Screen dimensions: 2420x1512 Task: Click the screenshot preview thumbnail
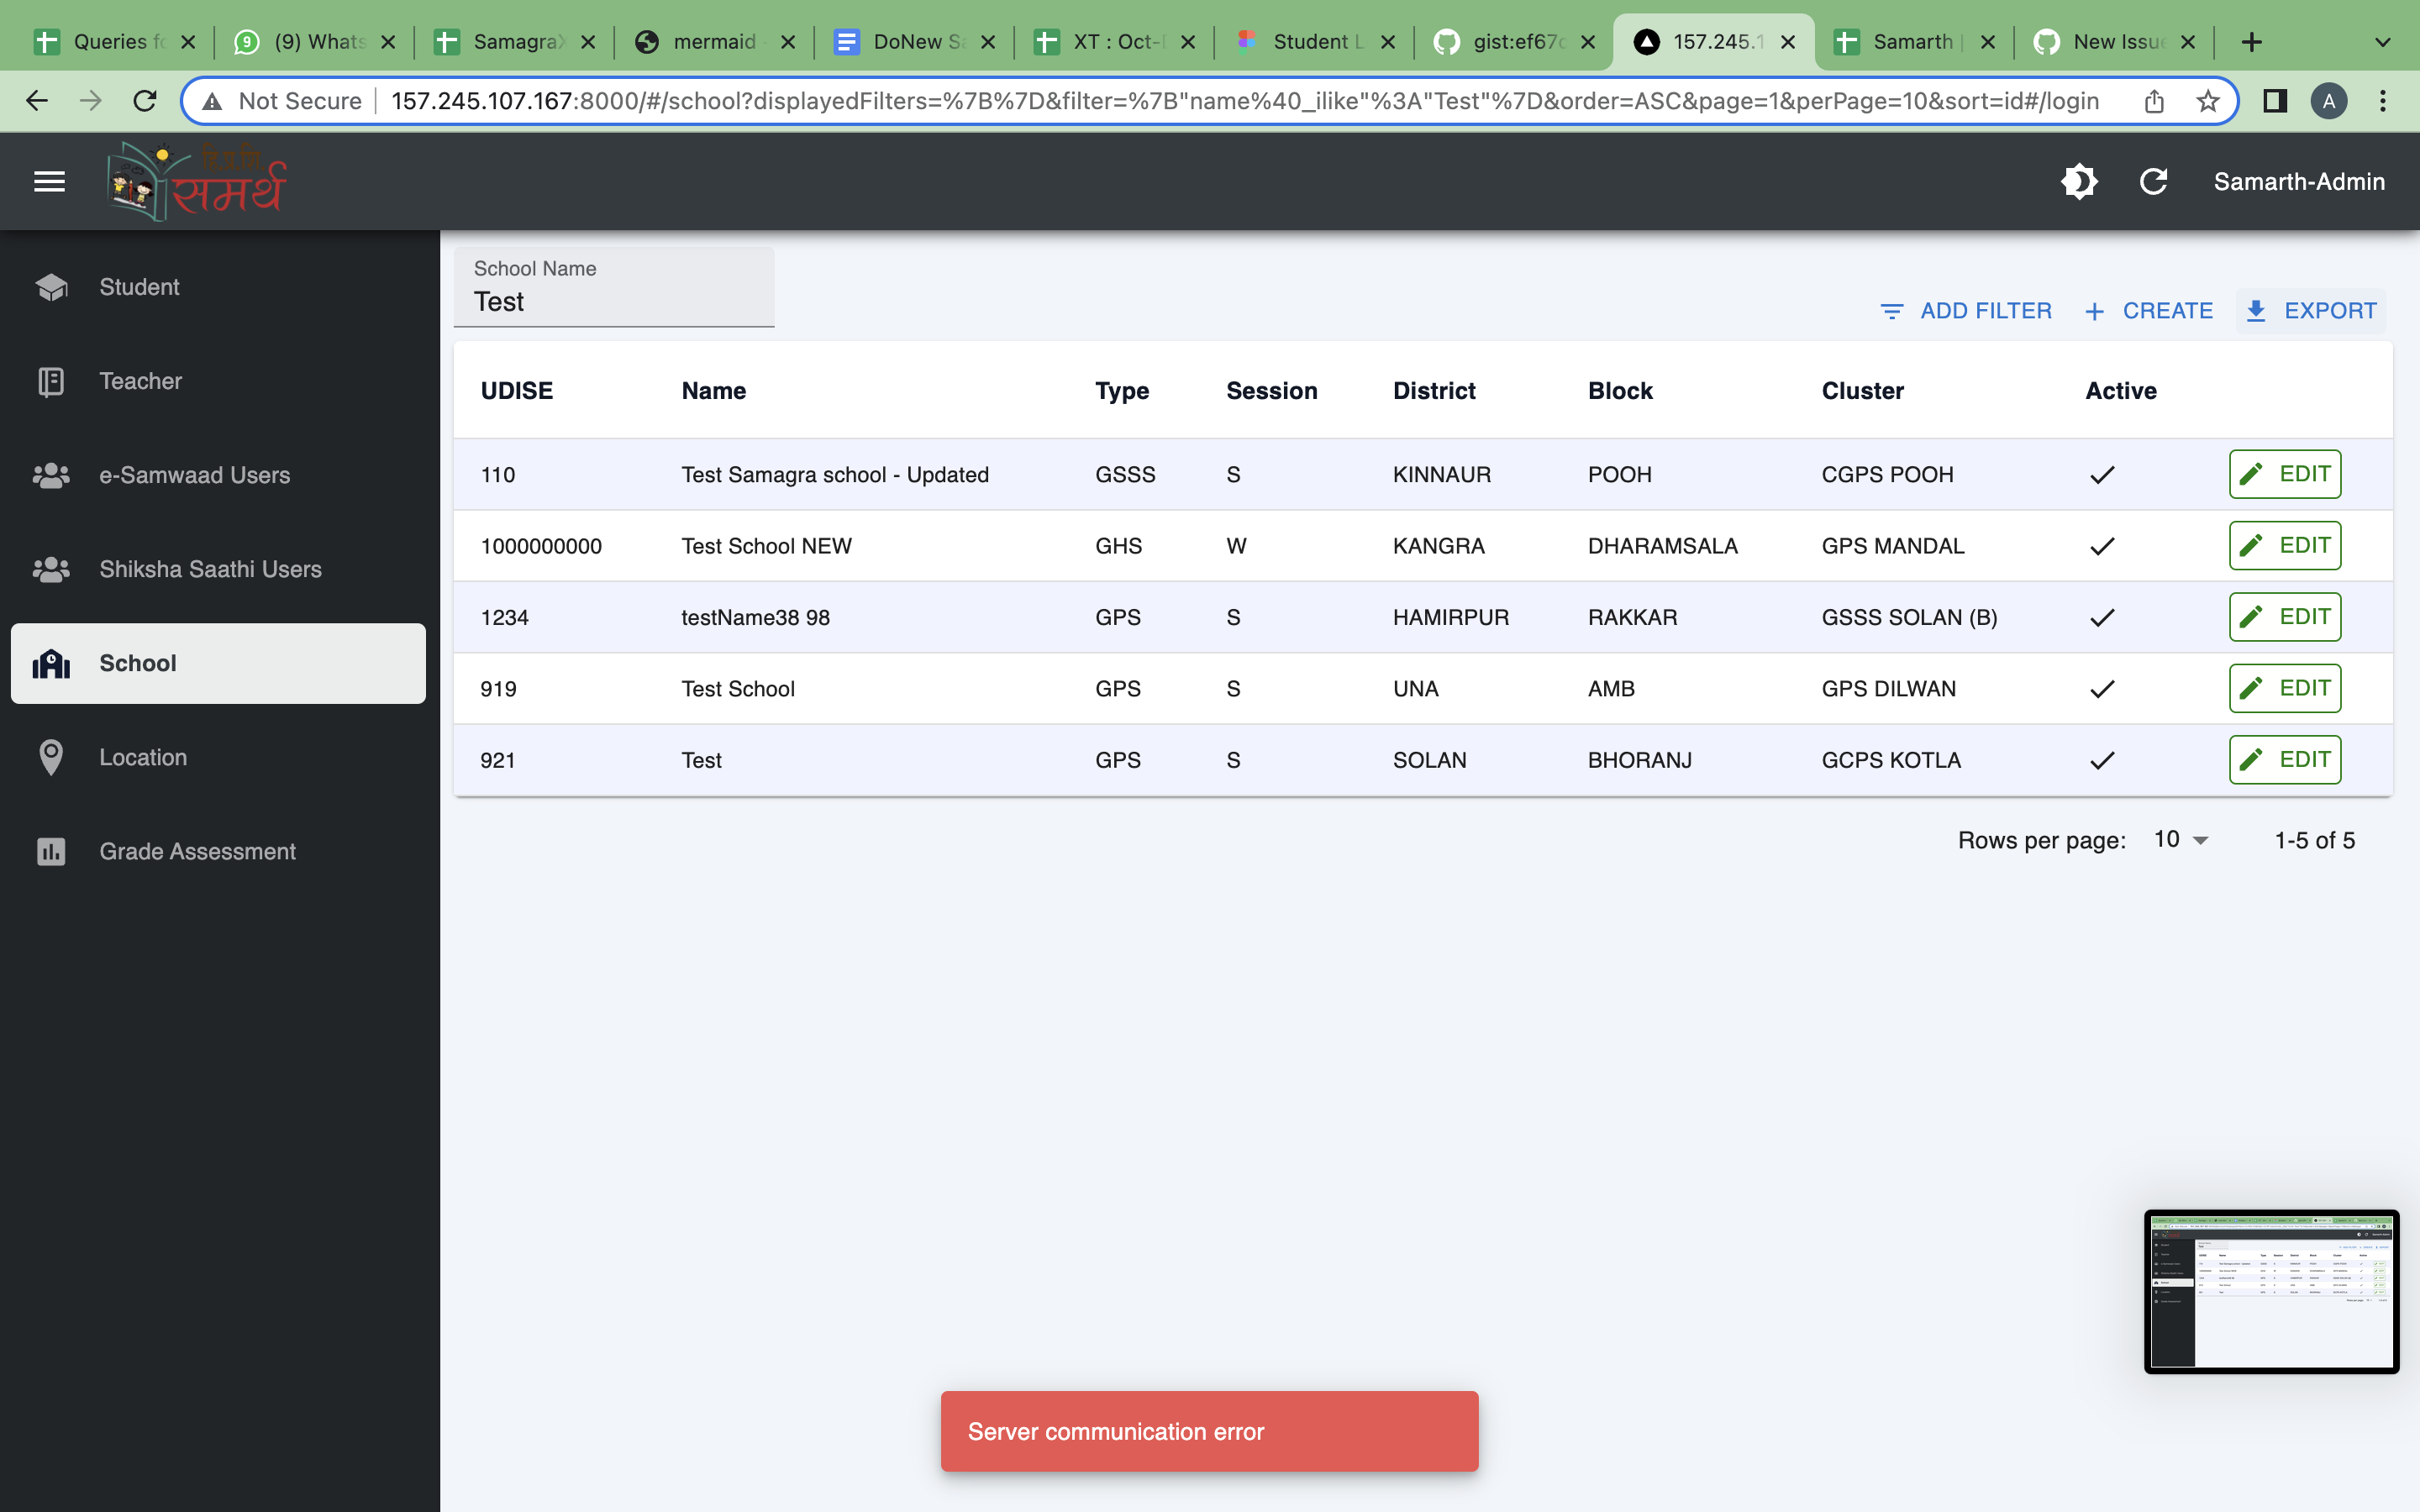[2271, 1291]
